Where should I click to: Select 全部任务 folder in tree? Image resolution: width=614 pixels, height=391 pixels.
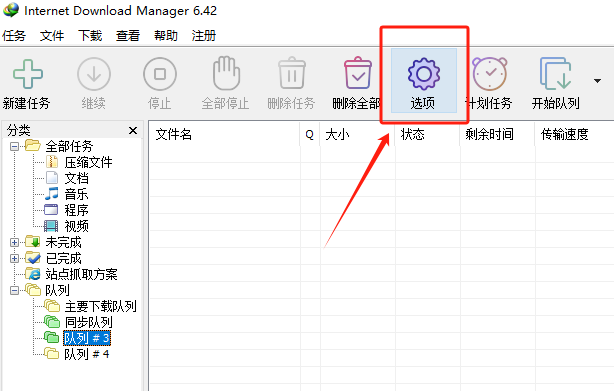coord(69,146)
